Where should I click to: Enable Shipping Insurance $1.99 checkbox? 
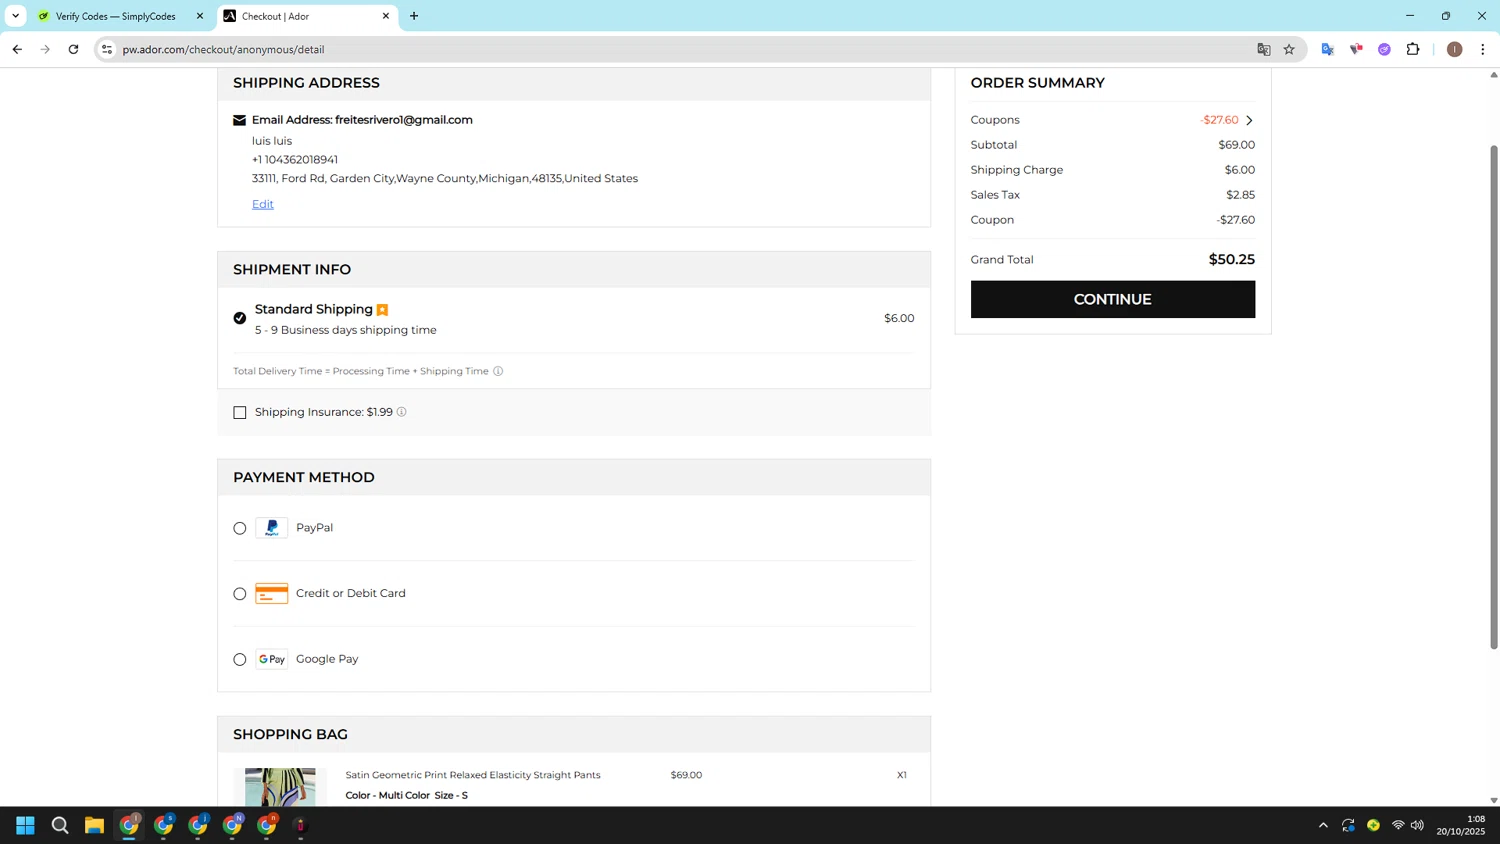pyautogui.click(x=240, y=412)
